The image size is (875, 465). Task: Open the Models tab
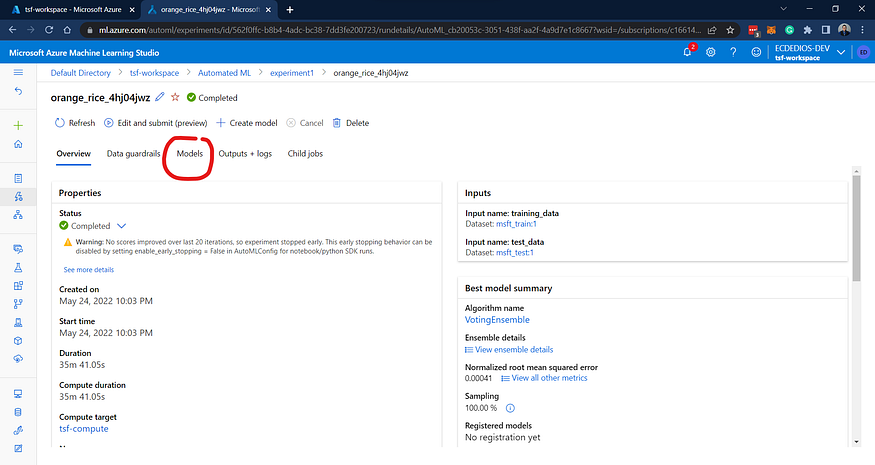(190, 154)
